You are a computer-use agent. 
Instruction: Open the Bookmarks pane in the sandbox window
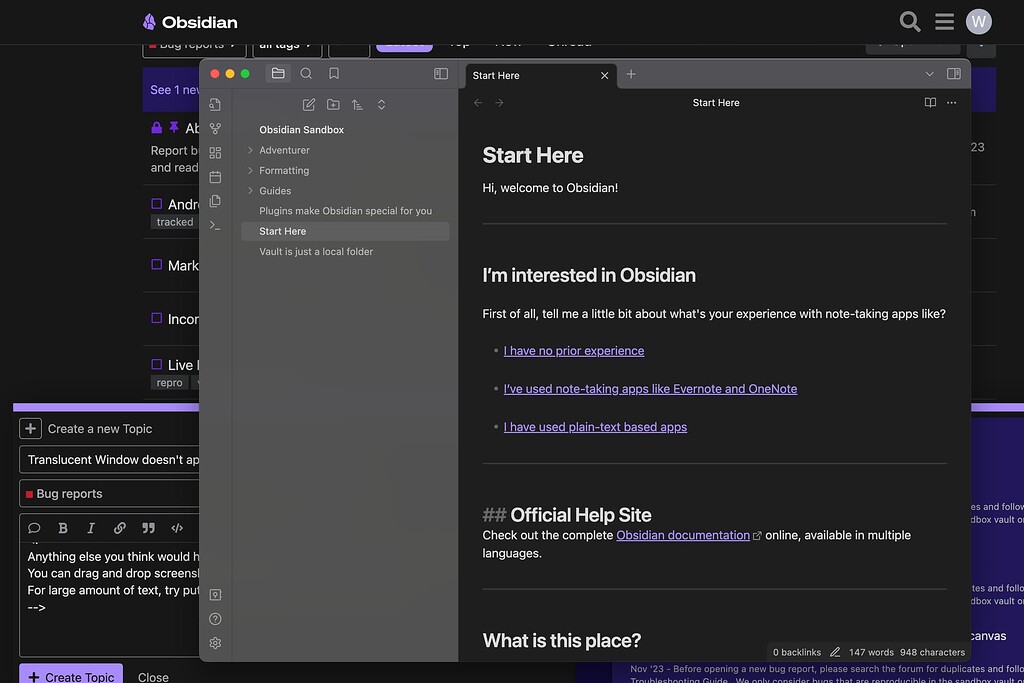coord(334,73)
